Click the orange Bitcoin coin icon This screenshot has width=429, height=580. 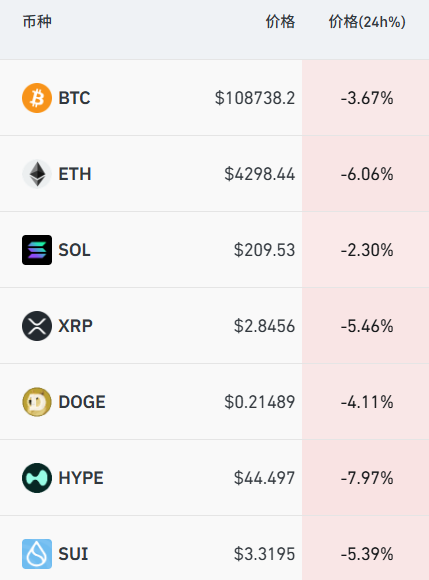pos(37,98)
